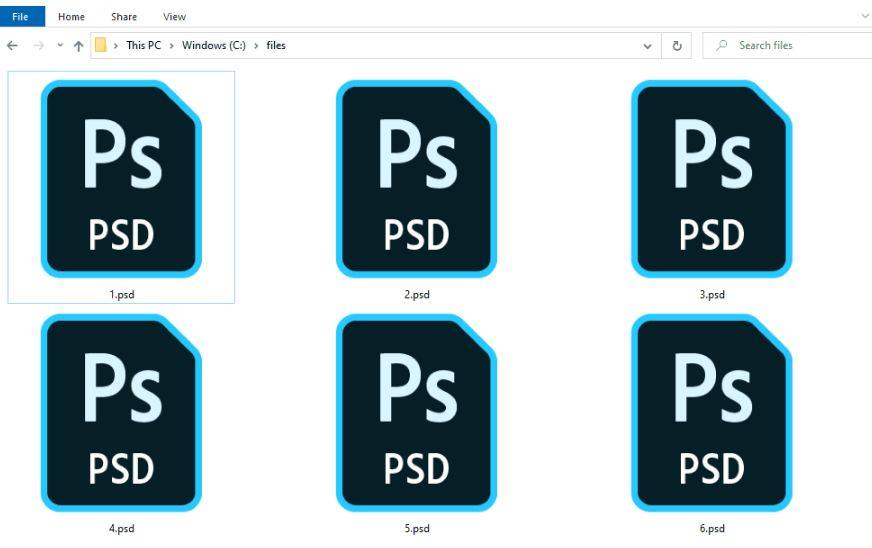The image size is (872, 548).
Task: Select the 4.psd Photoshop file icon
Action: click(121, 413)
